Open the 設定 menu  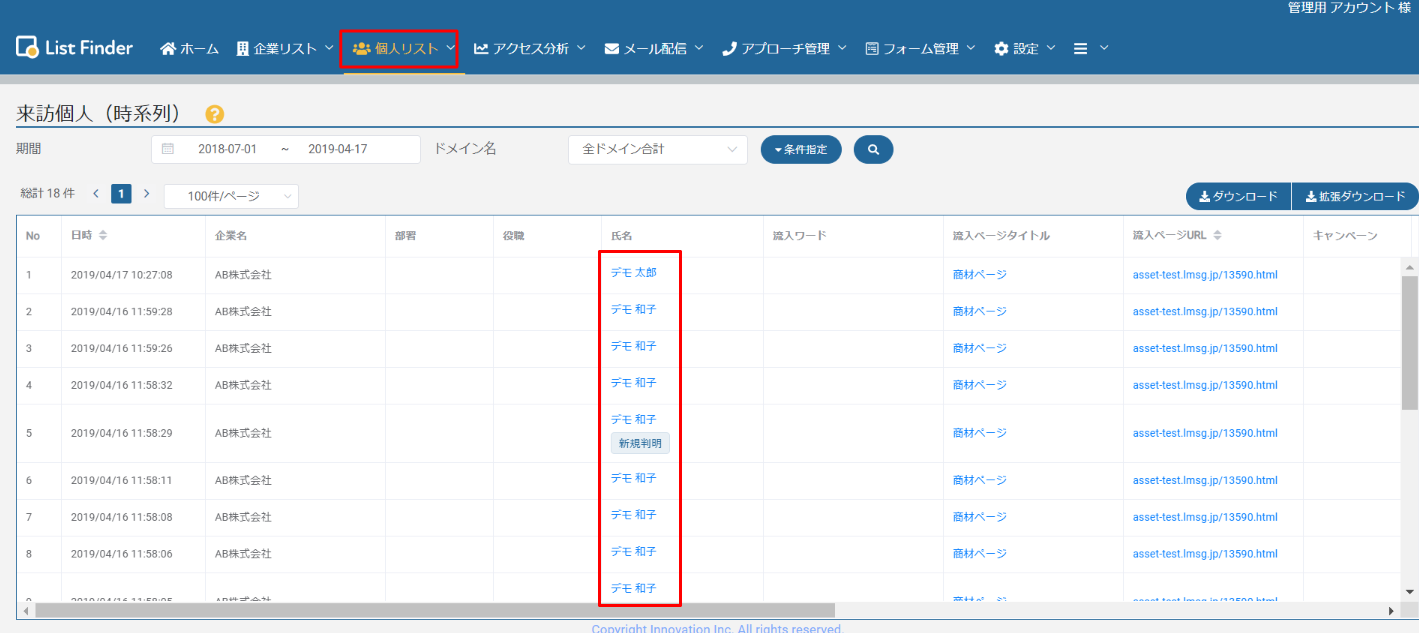pyautogui.click(x=1024, y=48)
